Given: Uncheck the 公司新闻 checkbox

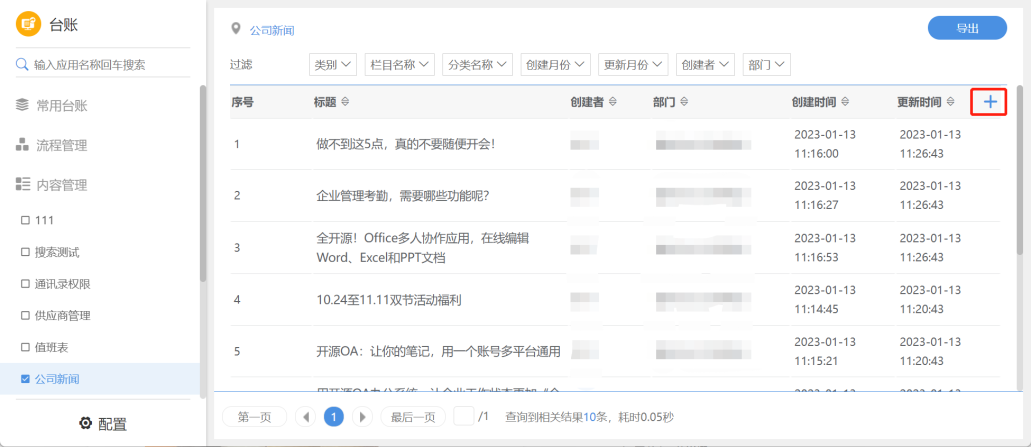Looking at the screenshot, I should (x=25, y=379).
